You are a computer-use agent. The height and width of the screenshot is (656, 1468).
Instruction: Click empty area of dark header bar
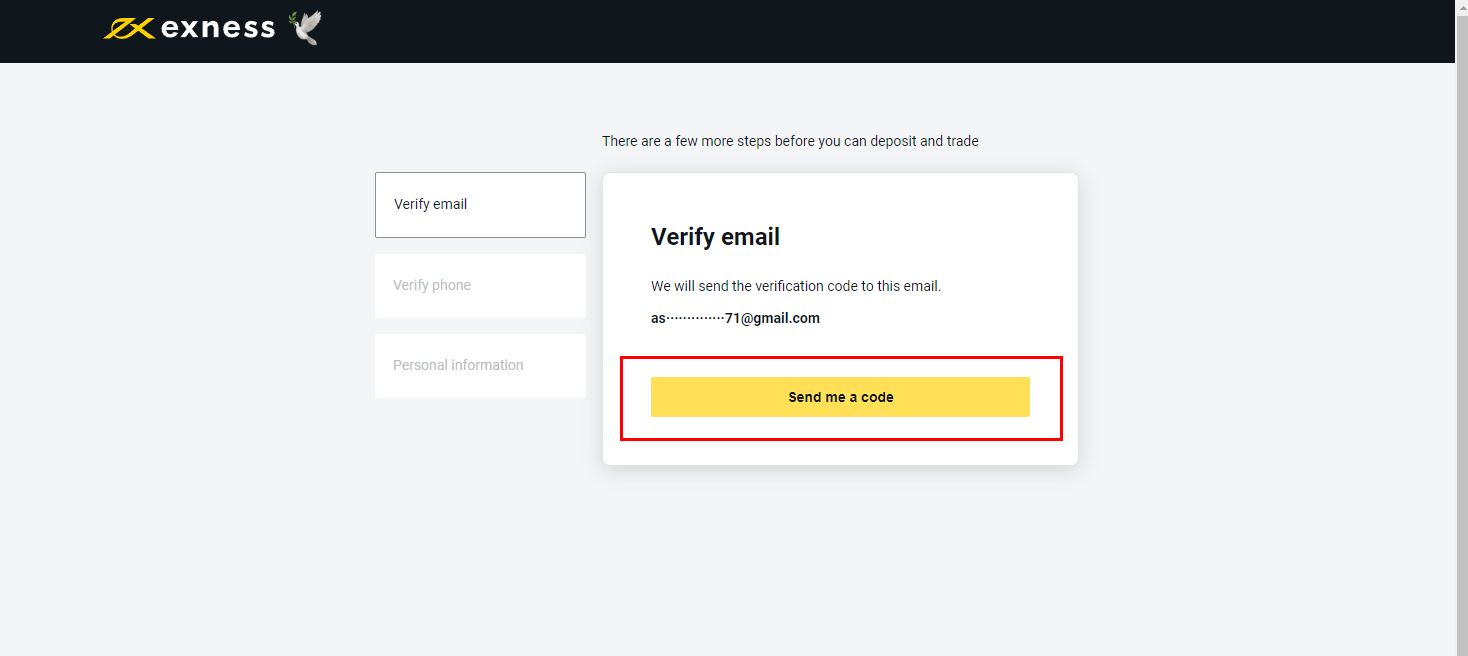click(x=800, y=30)
